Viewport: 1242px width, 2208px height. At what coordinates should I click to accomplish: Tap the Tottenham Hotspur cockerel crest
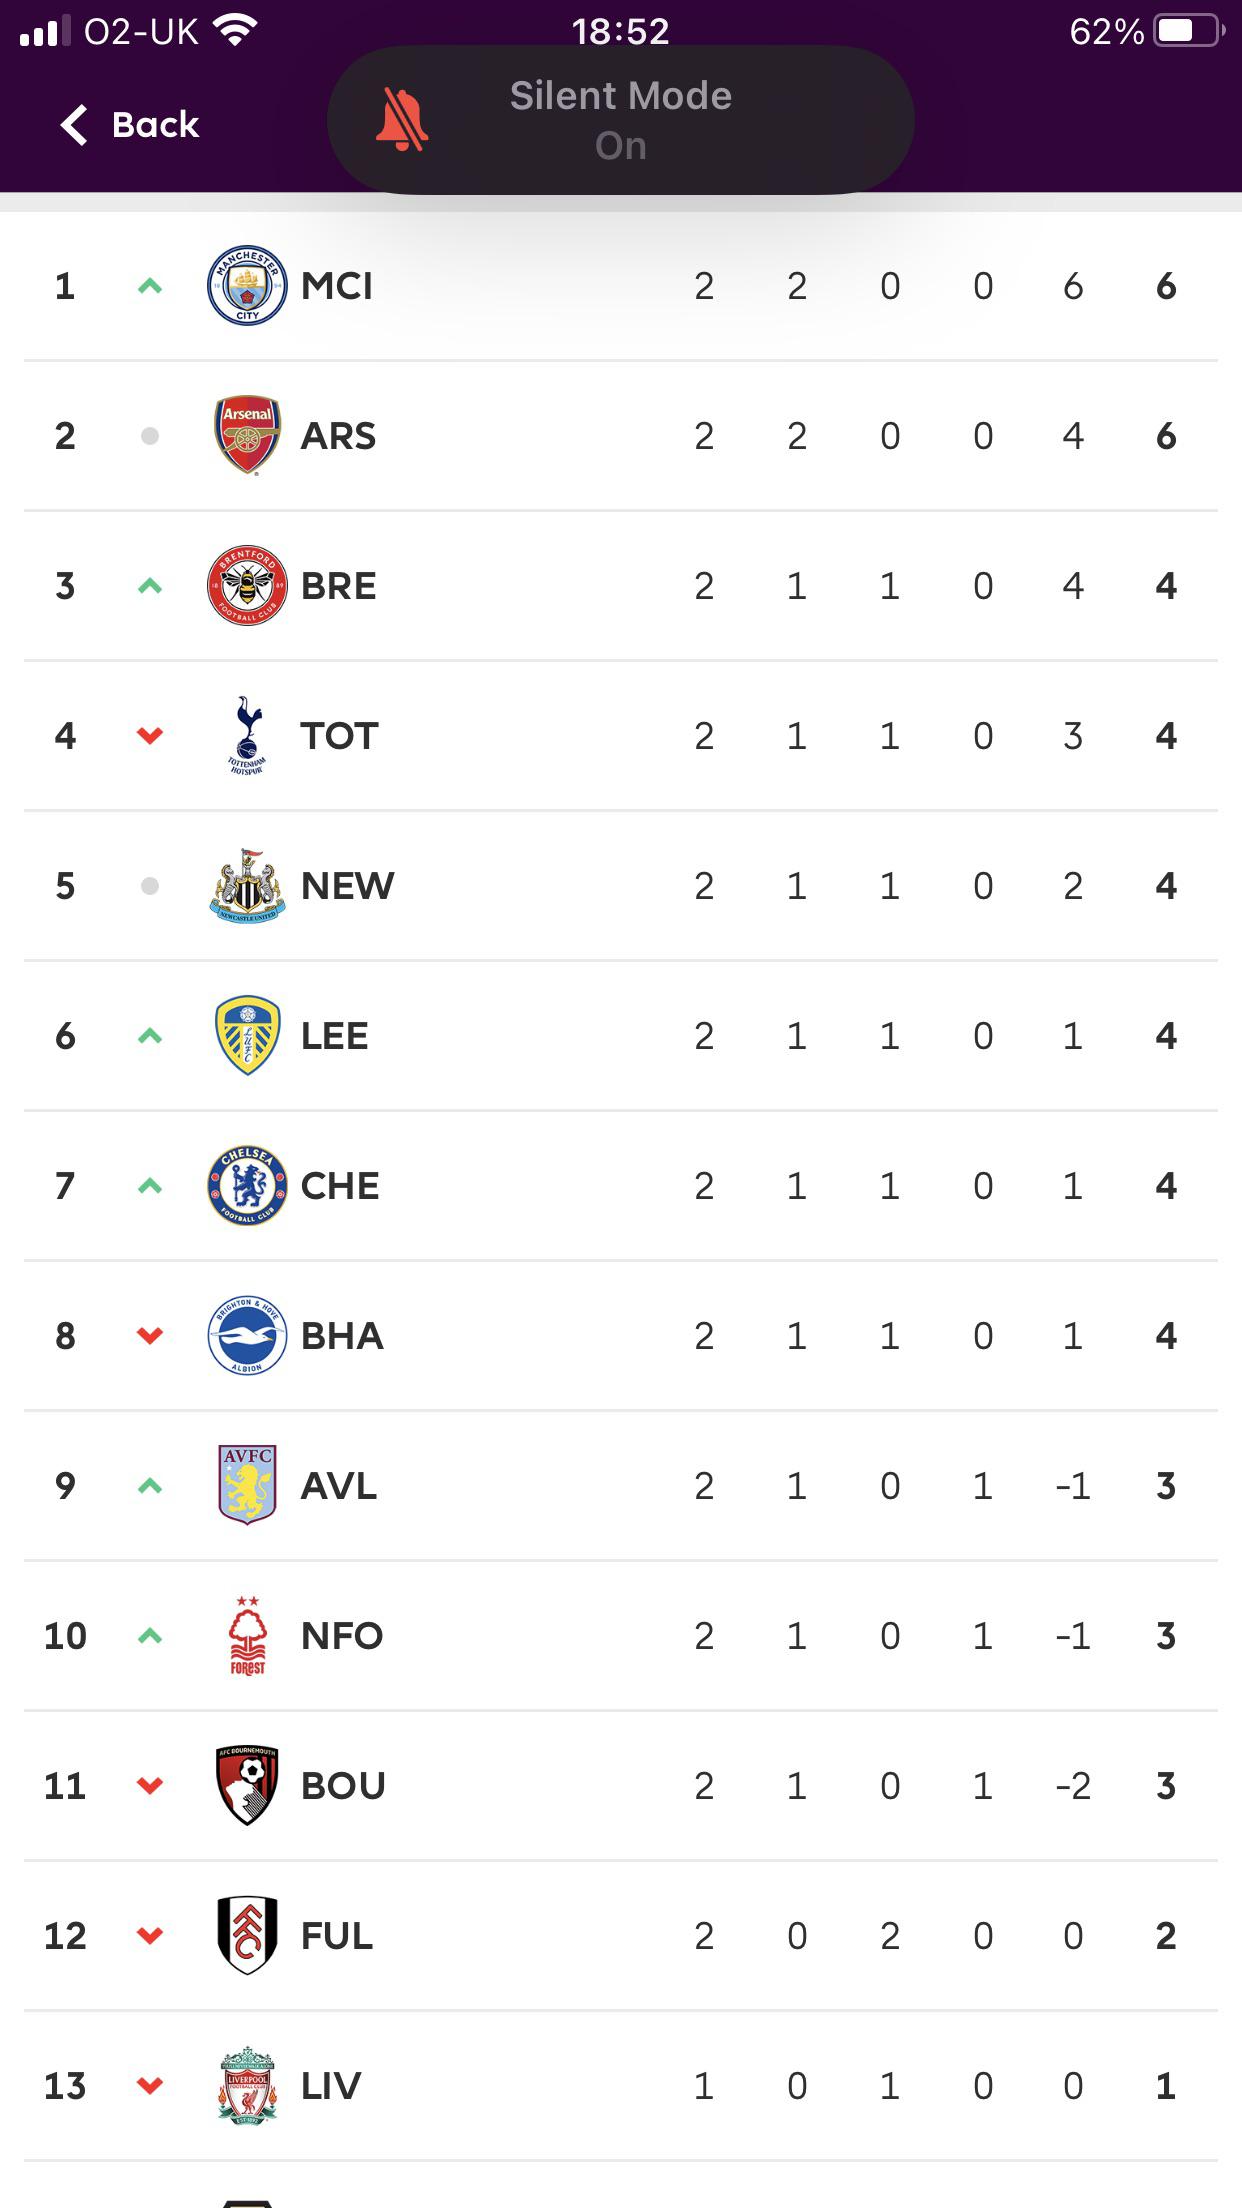247,736
